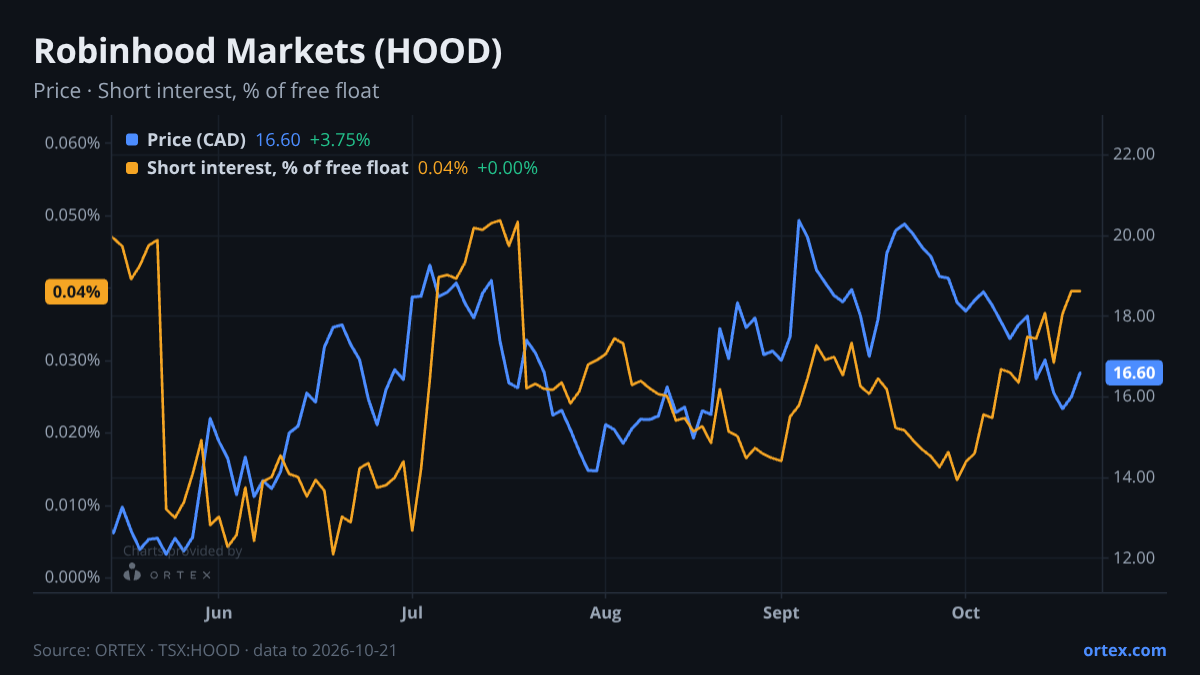Image resolution: width=1200 pixels, height=675 pixels.
Task: Click the 0.010% left axis label
Action: [72, 505]
